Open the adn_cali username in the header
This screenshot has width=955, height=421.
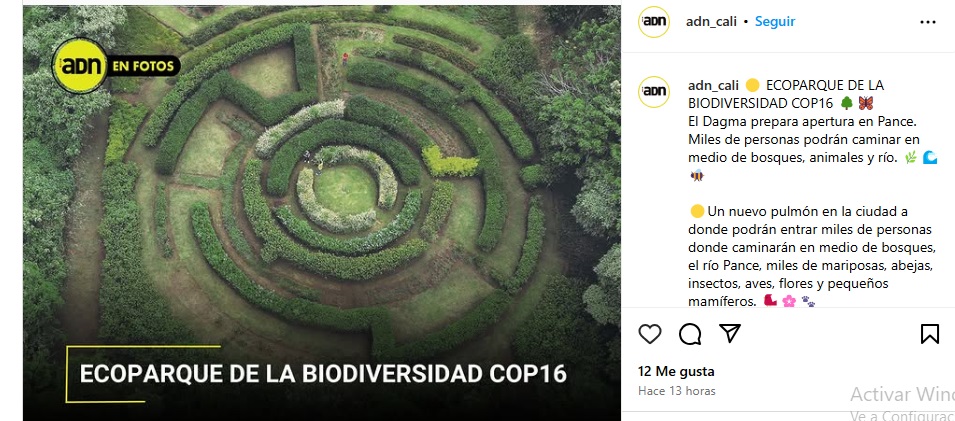pyautogui.click(x=711, y=22)
